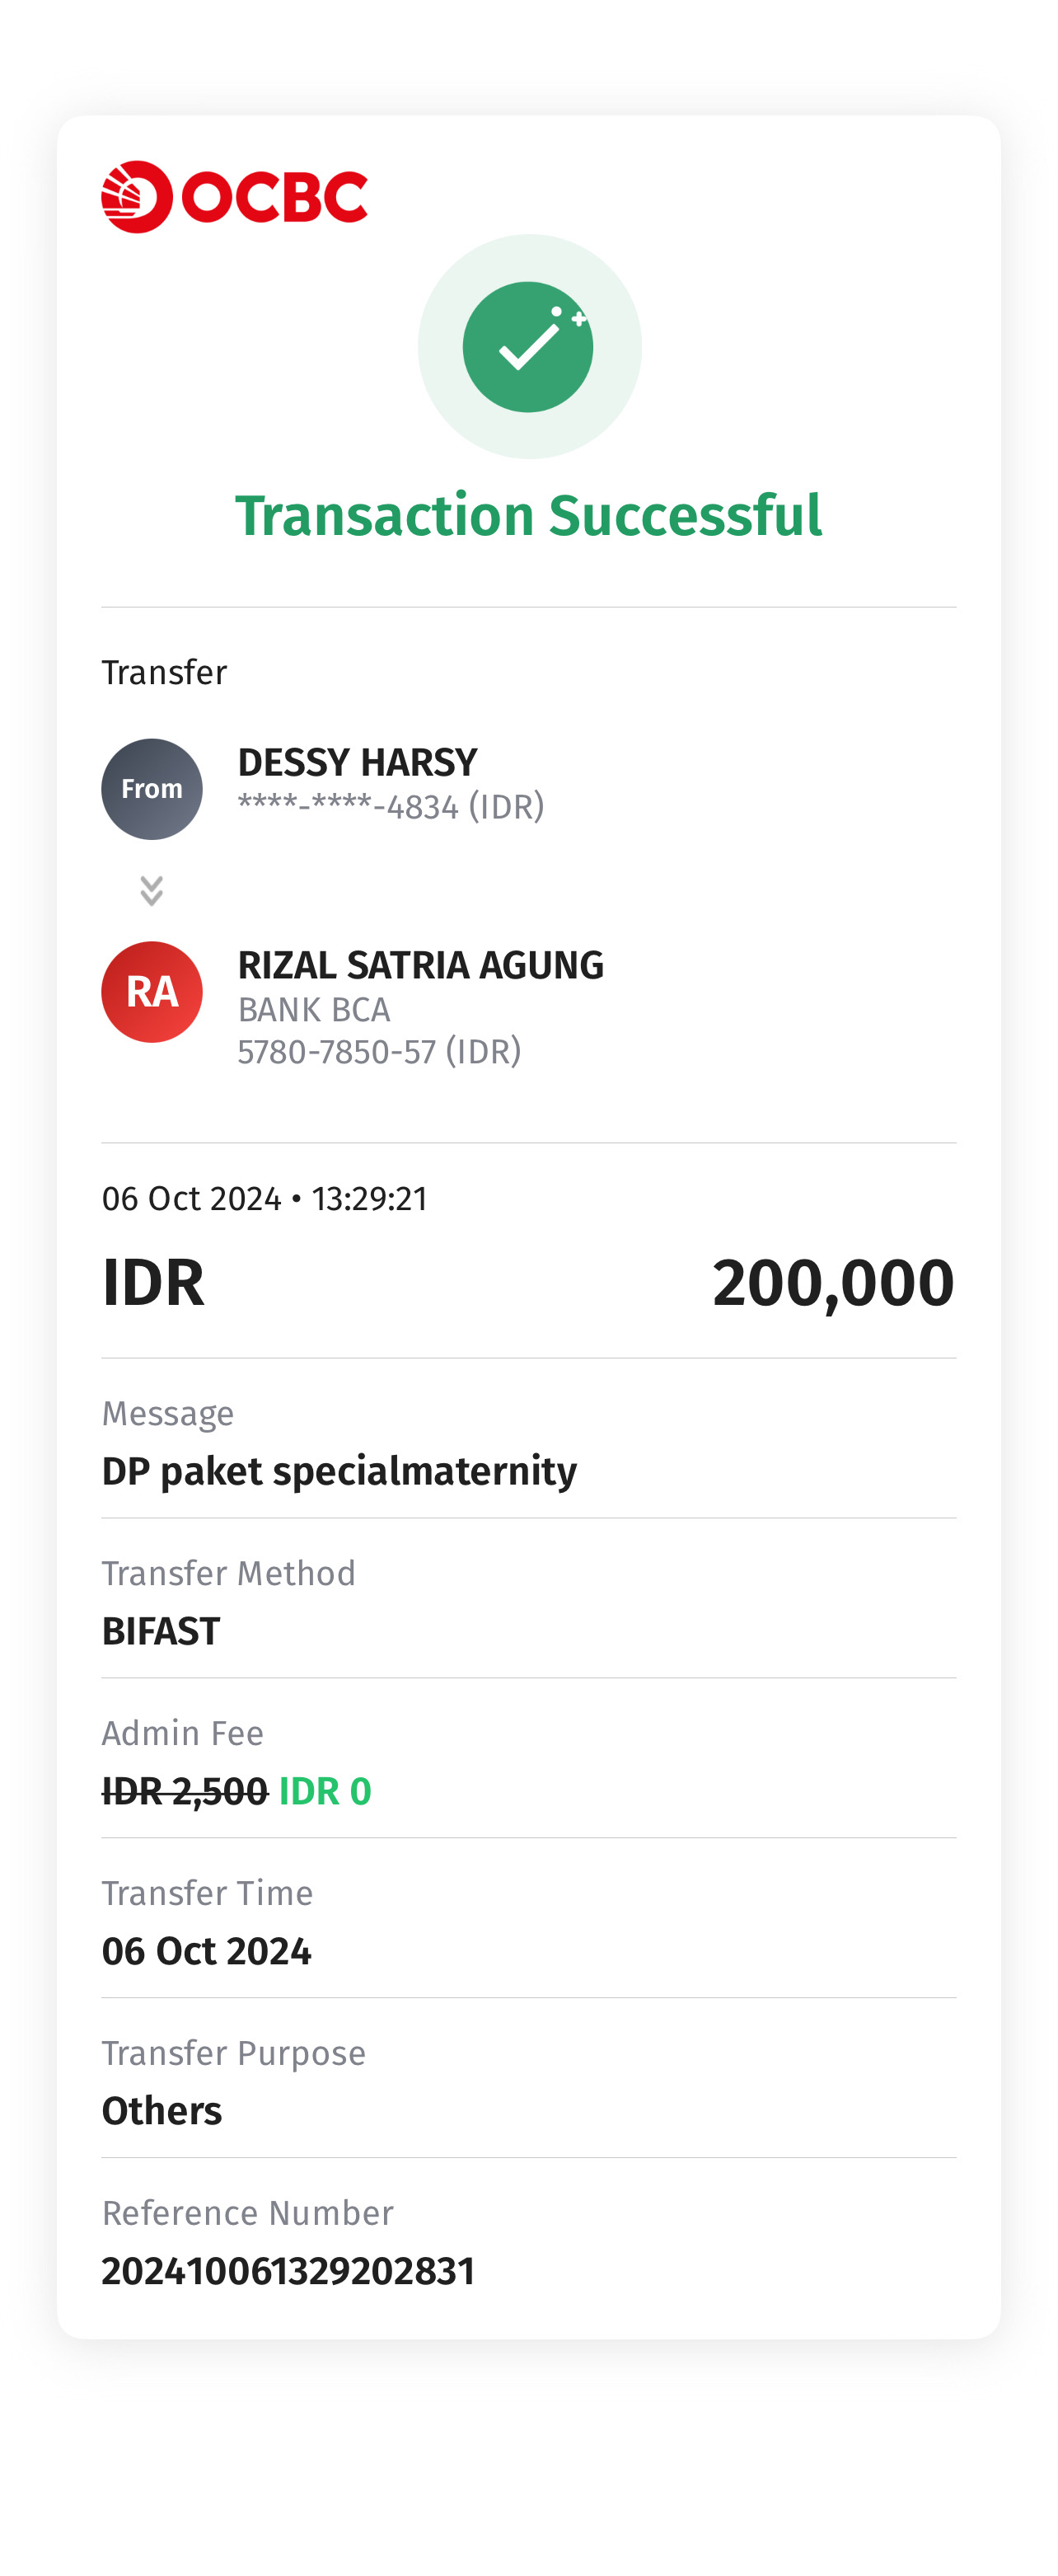Click the green IDR 0 admin fee
The height and width of the screenshot is (2576, 1058).
coord(325,1792)
